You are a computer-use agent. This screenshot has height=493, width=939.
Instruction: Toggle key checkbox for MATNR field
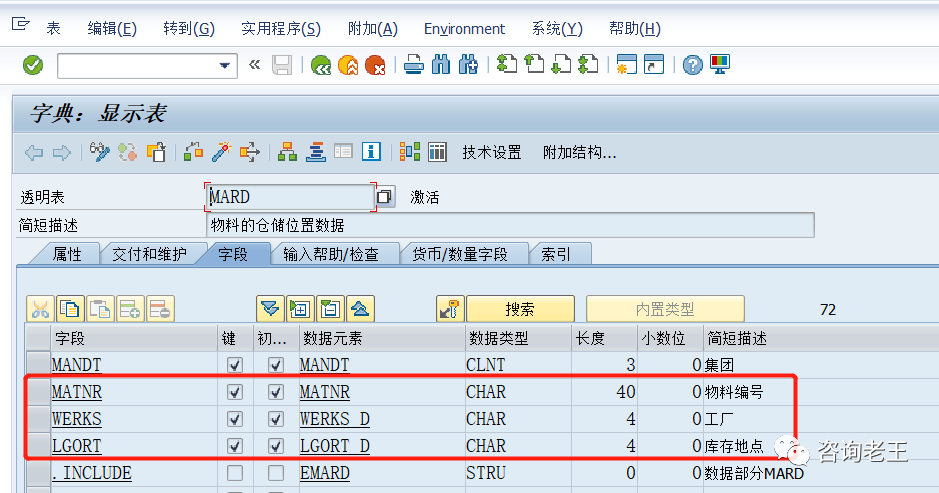click(x=235, y=392)
